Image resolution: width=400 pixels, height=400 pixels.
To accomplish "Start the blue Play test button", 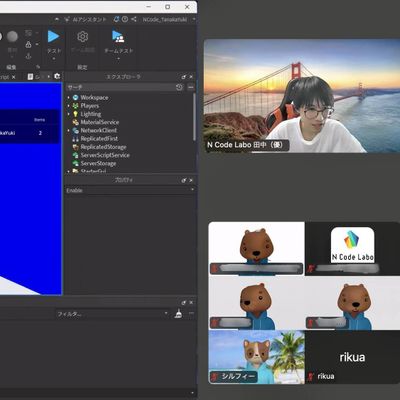I will (53, 36).
